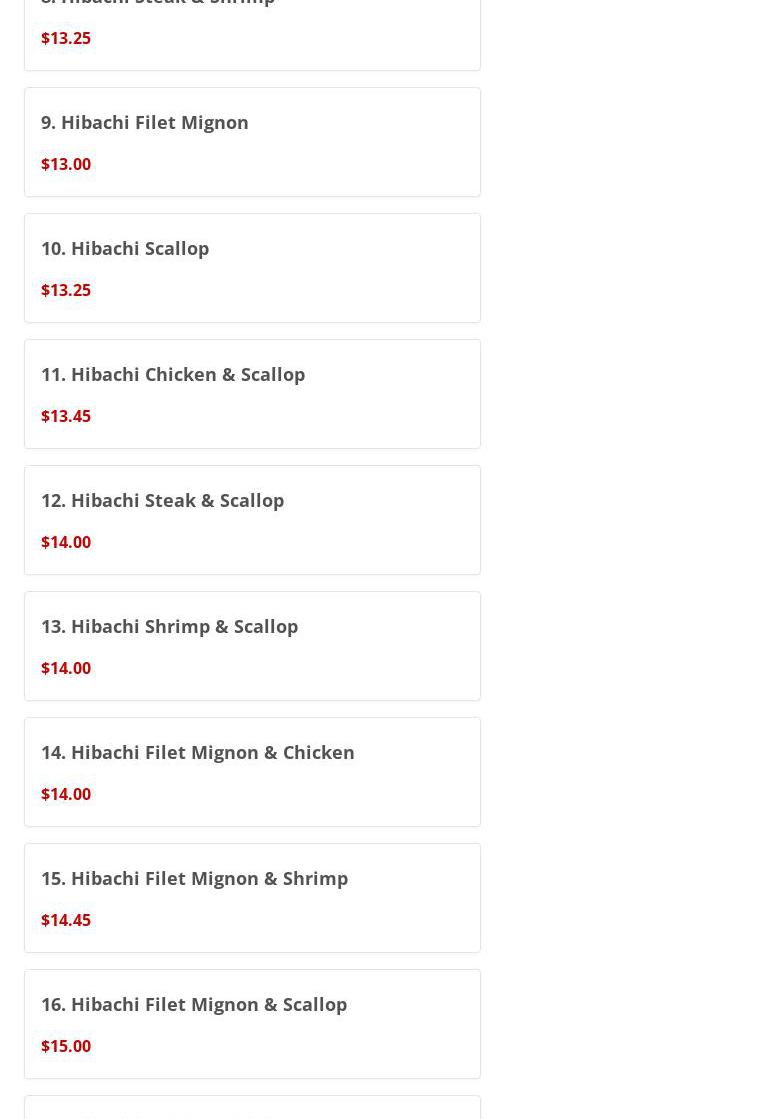Screen dimensions: 770x1119
Task: Click $14.00 price under Steak & Scallop
Action: coord(66,542)
